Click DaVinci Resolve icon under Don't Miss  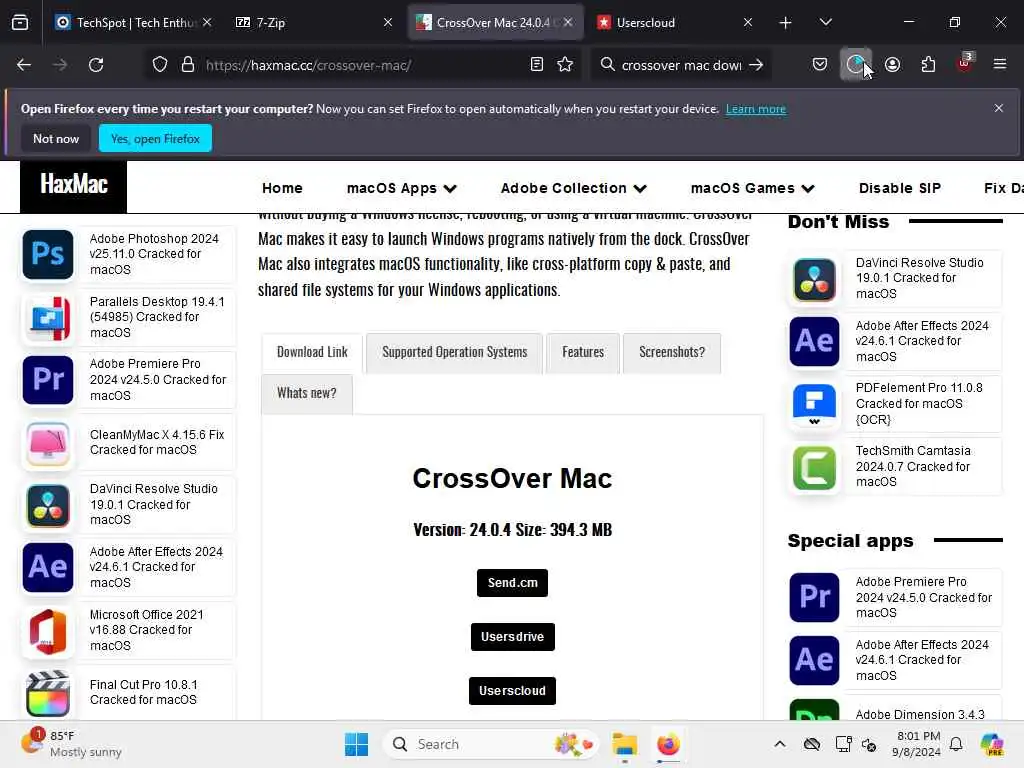pyautogui.click(x=814, y=280)
